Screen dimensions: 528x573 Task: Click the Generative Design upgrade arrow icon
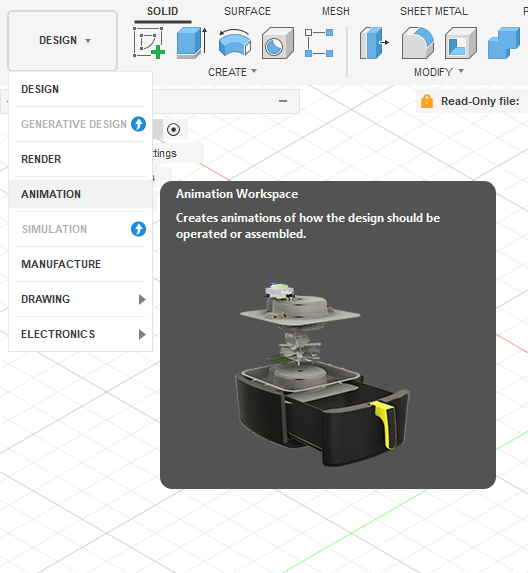coord(138,124)
